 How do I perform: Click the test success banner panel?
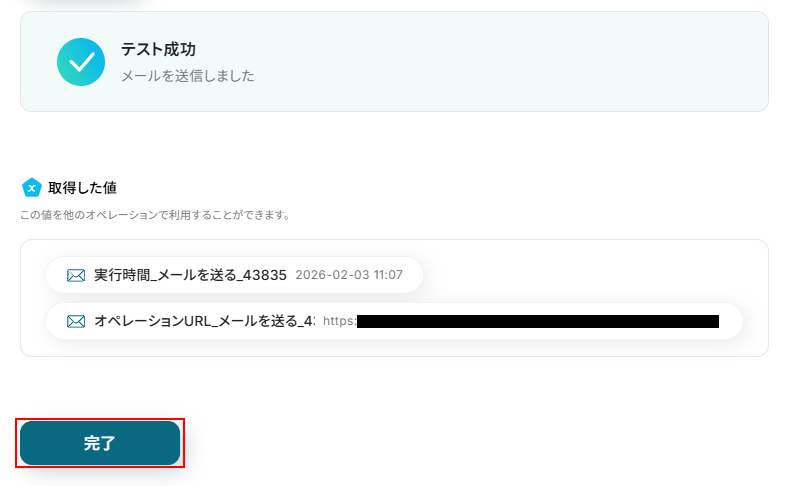tap(394, 62)
